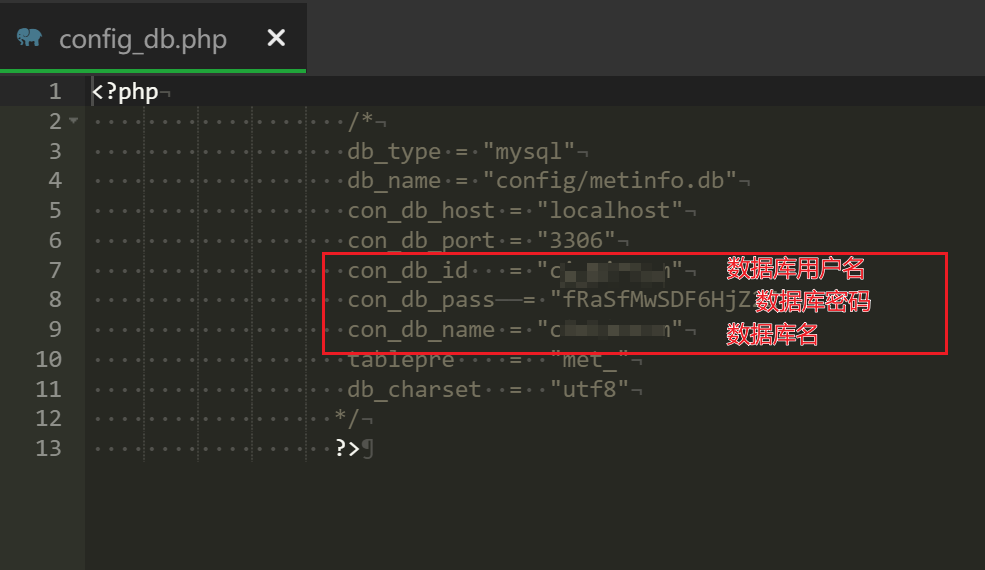985x570 pixels.
Task: Collapse the comment block at line 2
Action: (x=73, y=122)
